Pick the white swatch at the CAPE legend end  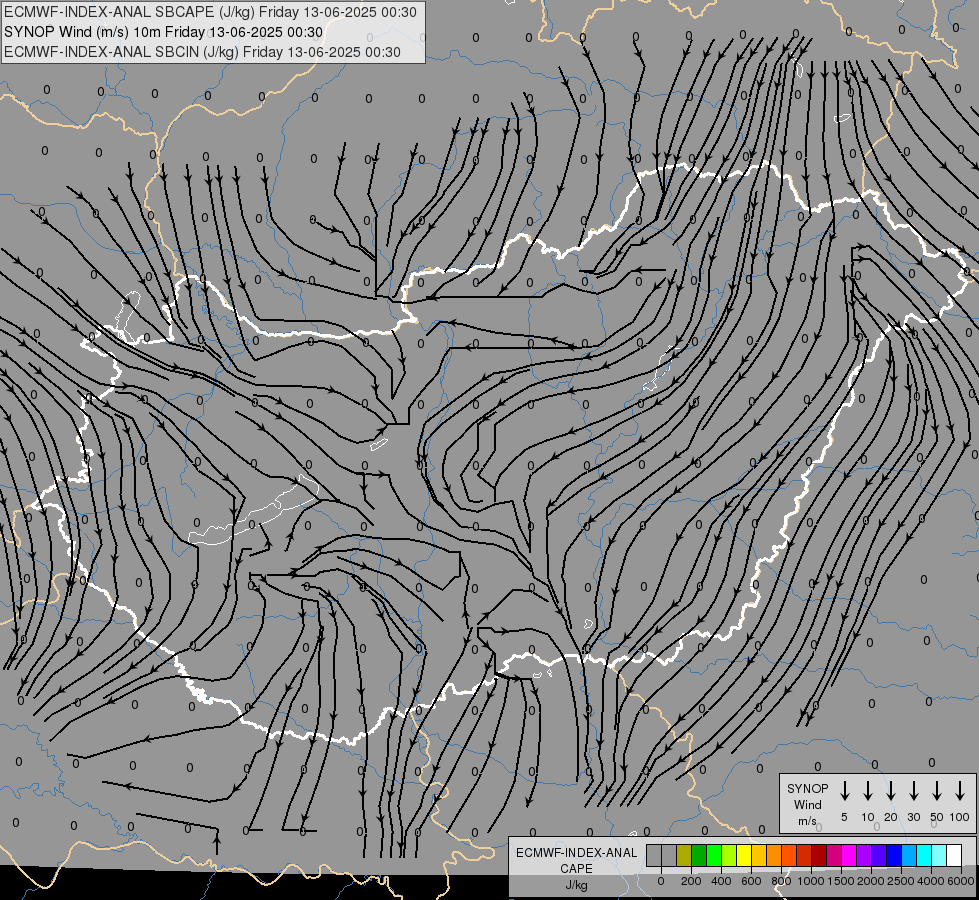click(x=955, y=855)
